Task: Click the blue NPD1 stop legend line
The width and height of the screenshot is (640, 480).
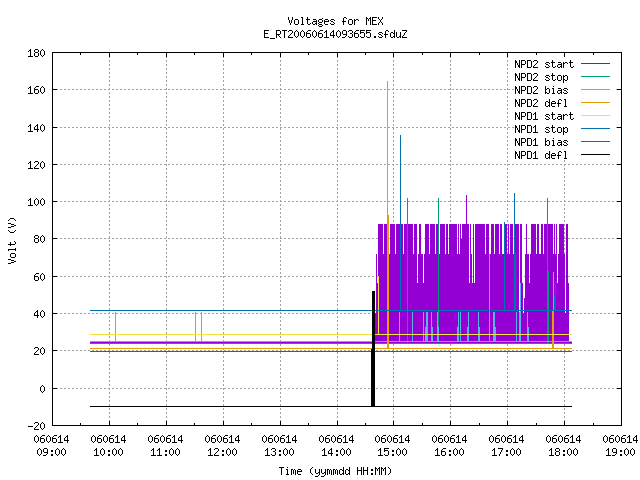Action: pyautogui.click(x=596, y=129)
